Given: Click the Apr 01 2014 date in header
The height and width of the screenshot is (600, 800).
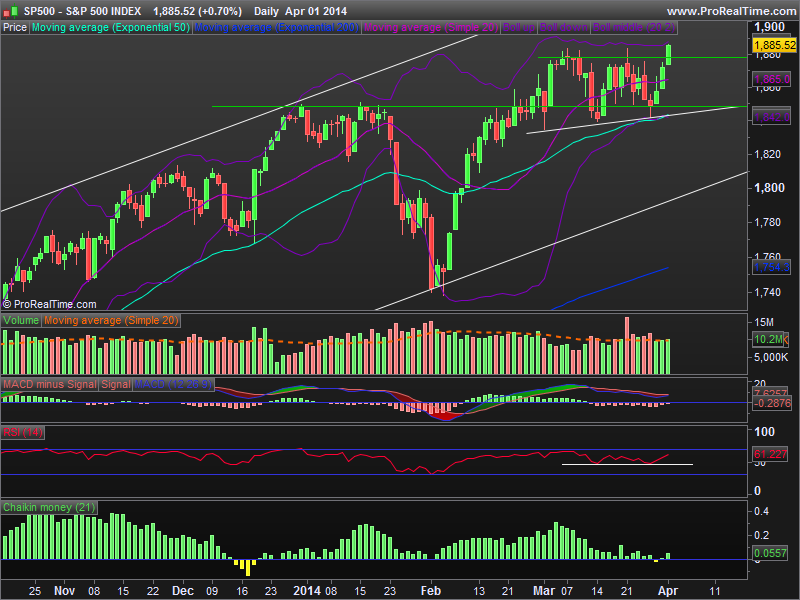Looking at the screenshot, I should click(x=316, y=11).
